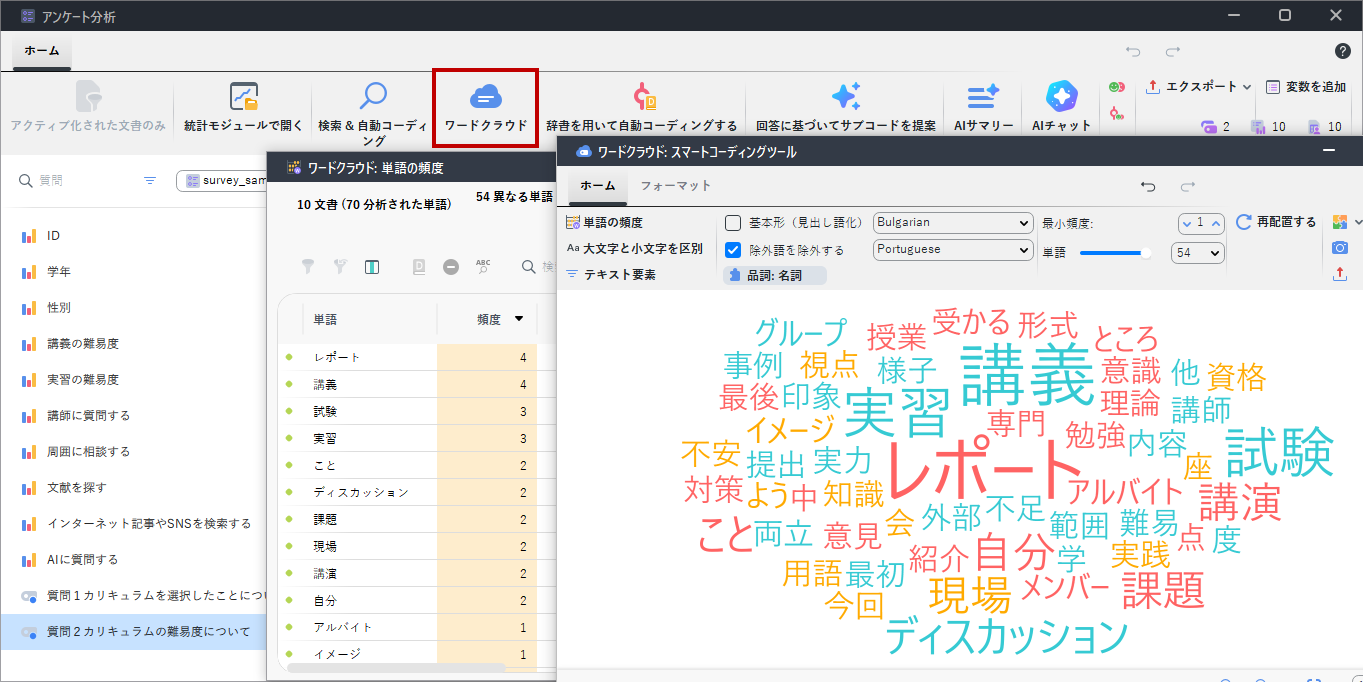Open the Bulgarian language dropdown

tap(952, 223)
